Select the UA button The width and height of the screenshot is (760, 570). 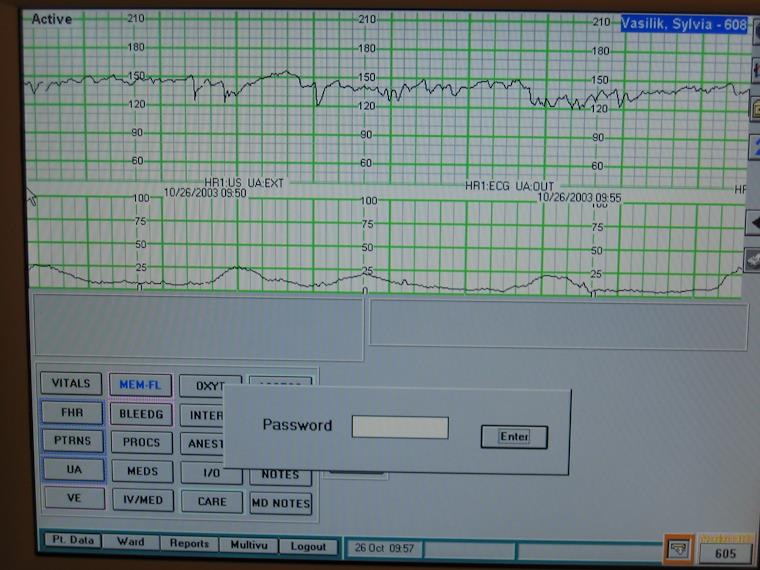71,469
